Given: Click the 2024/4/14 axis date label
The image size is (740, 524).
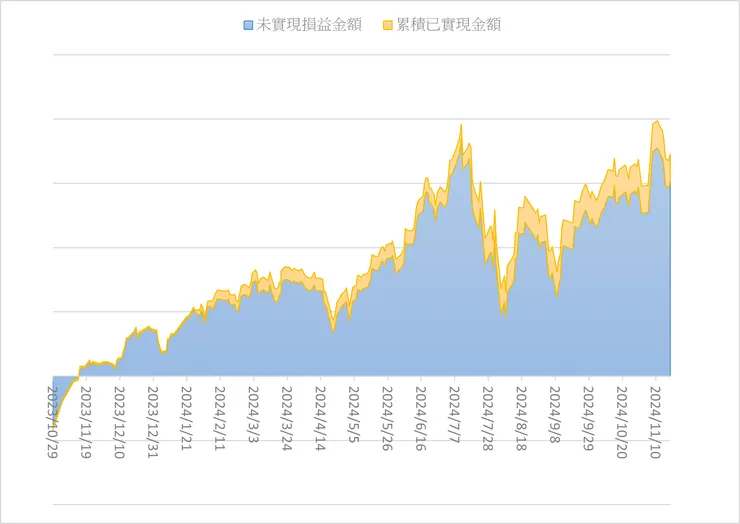Looking at the screenshot, I should [x=320, y=419].
